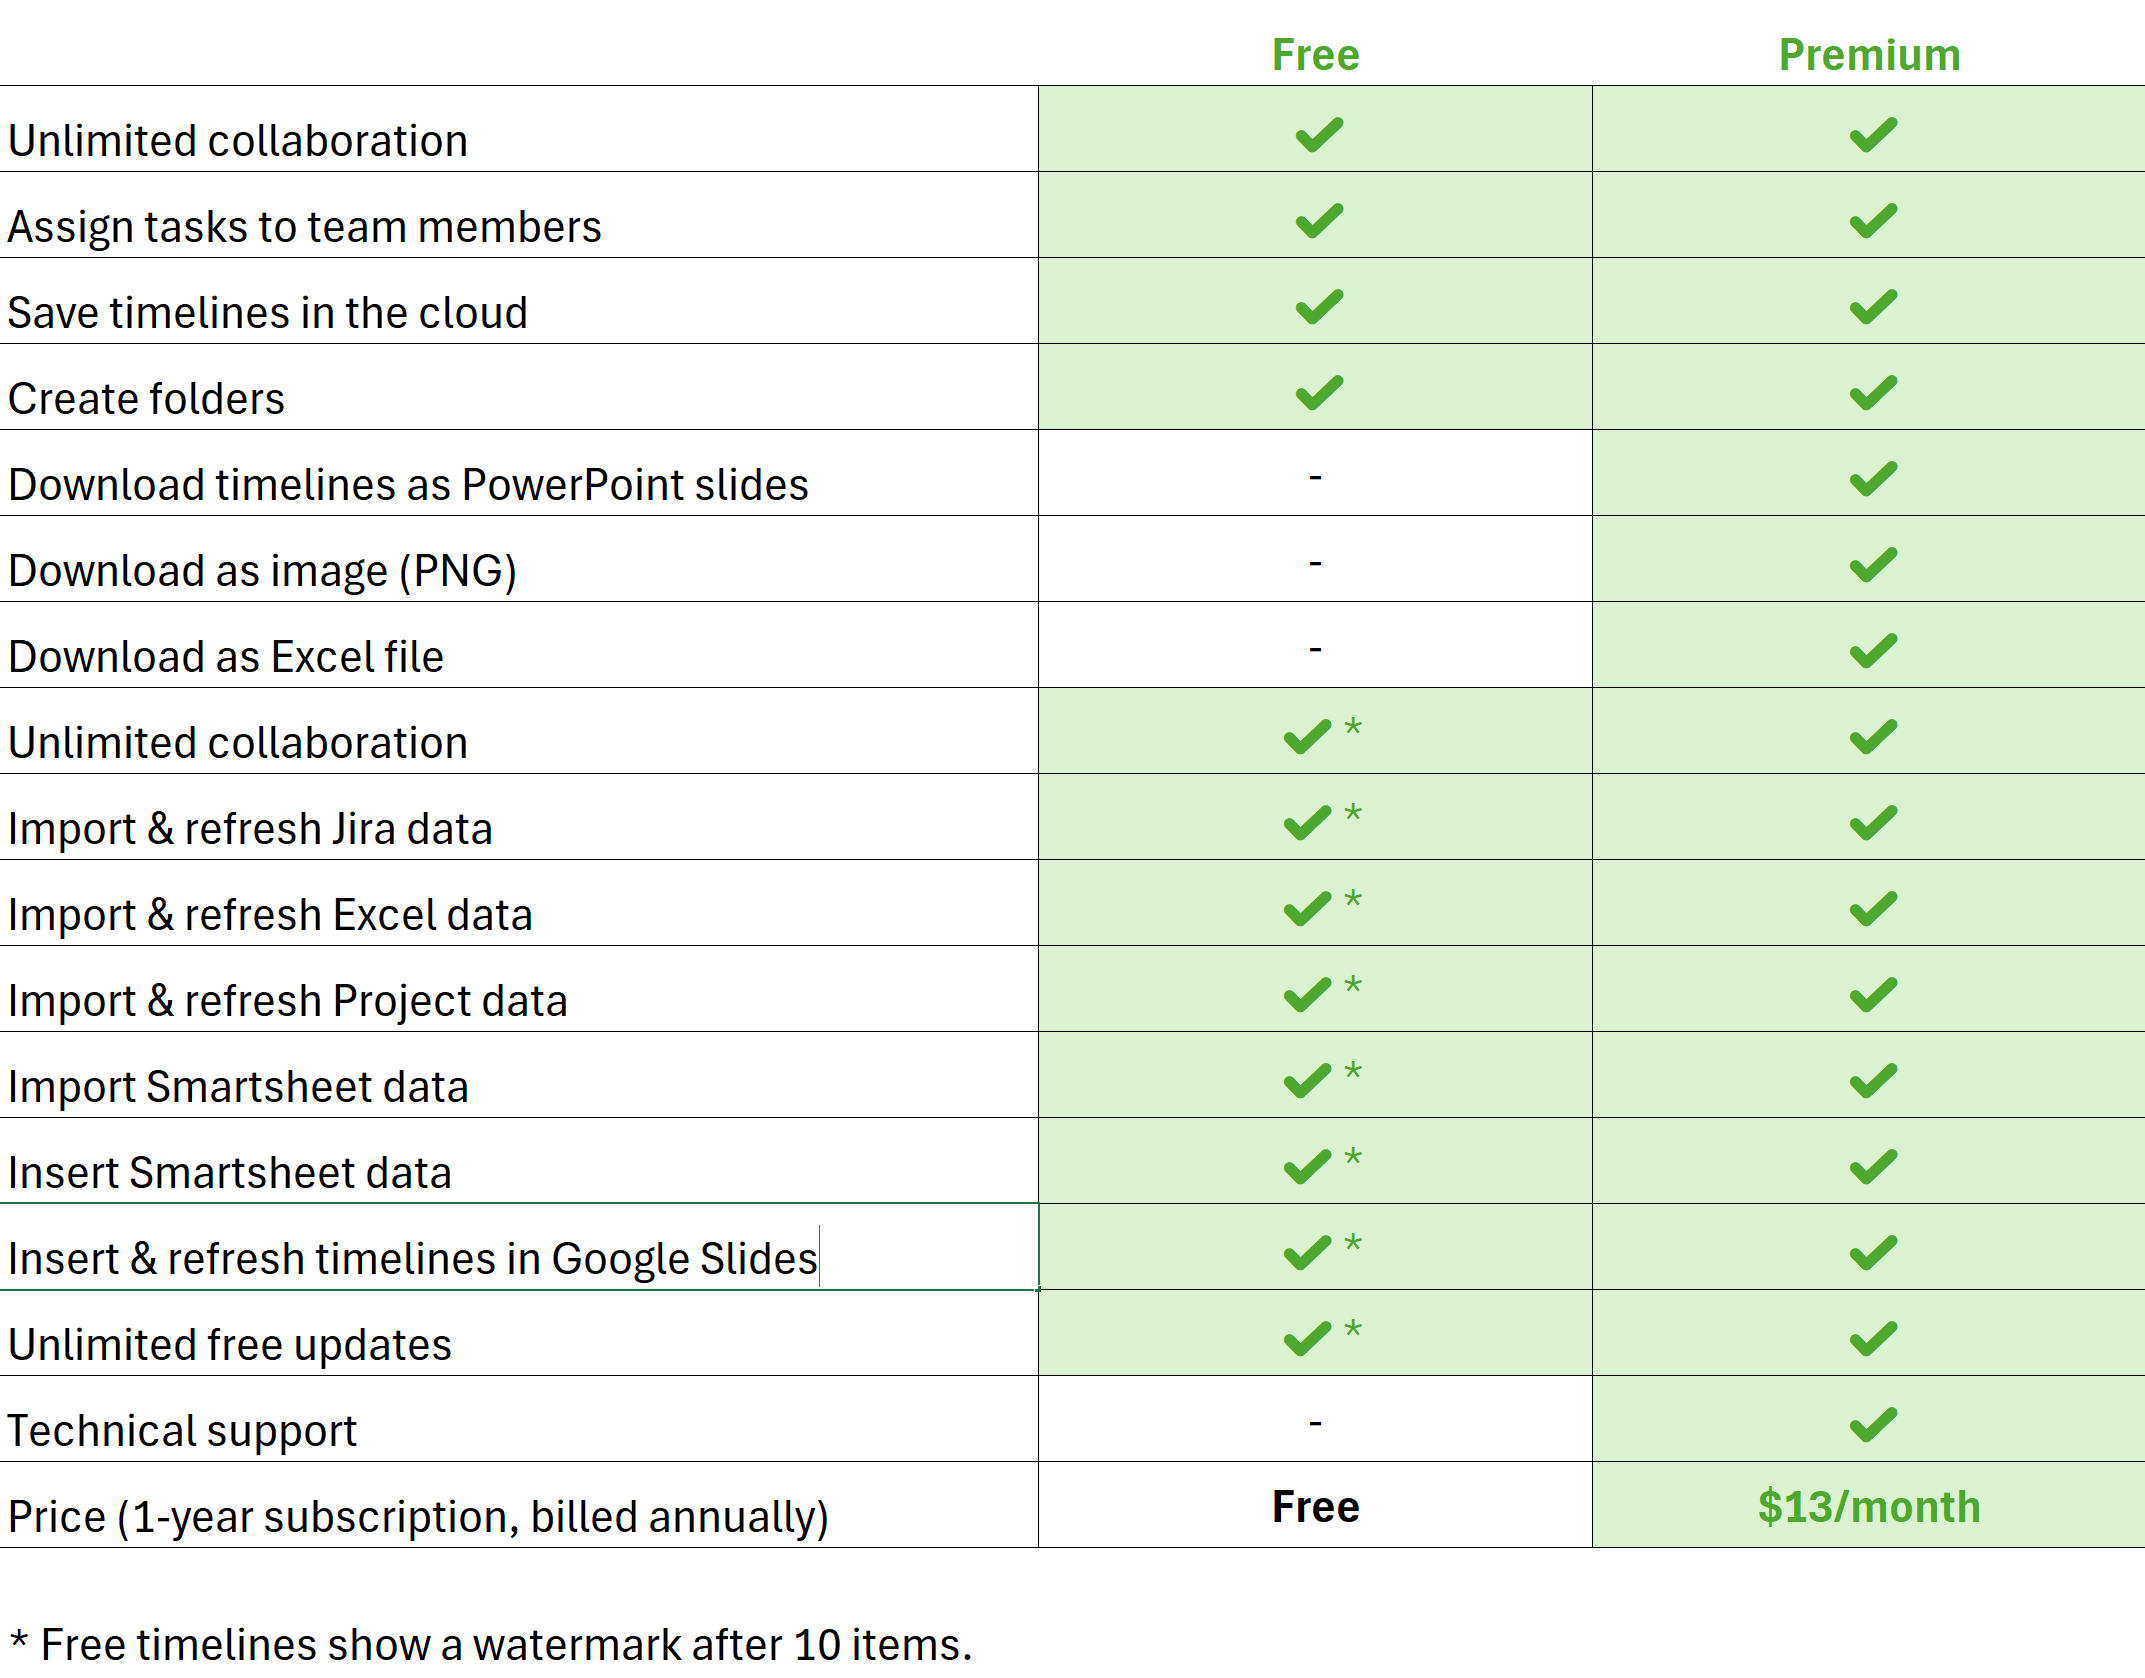Click Free checkmark for Unlimited free updates
The image size is (2145, 1678).
coord(1308,1339)
